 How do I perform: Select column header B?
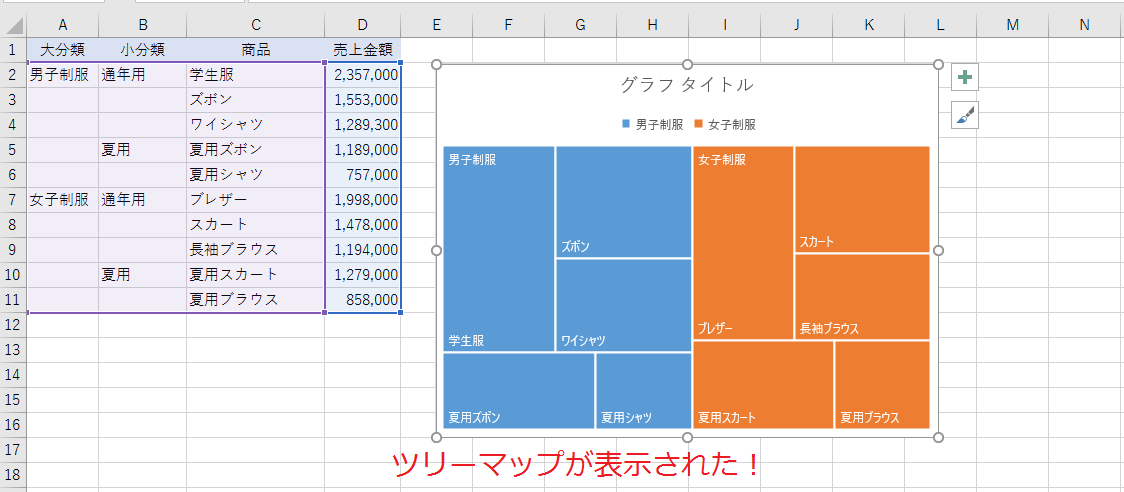(143, 26)
